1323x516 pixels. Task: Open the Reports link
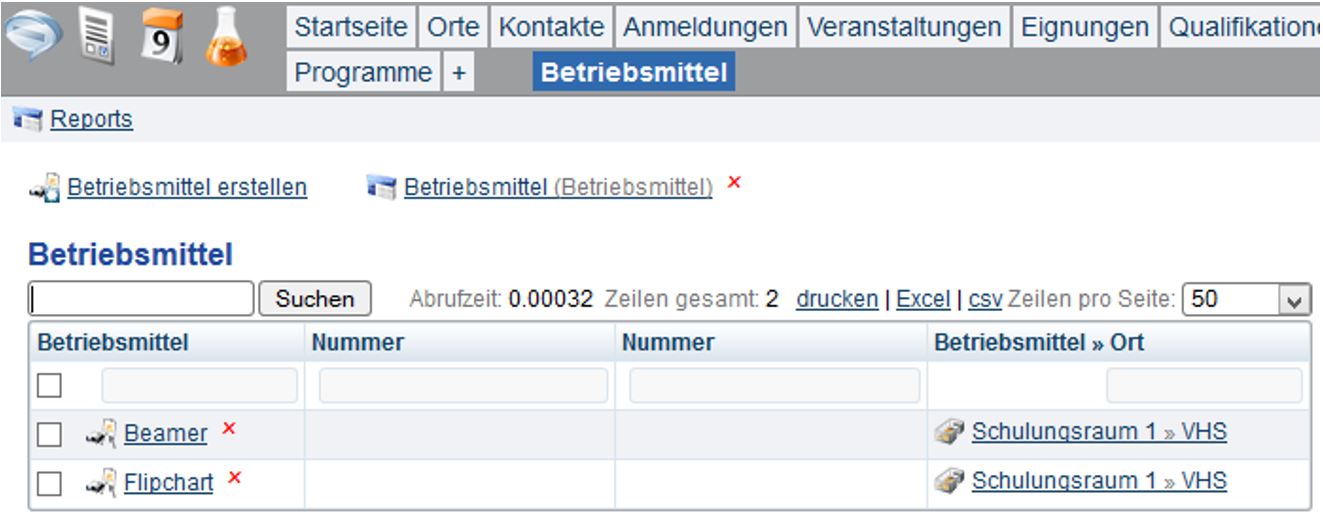91,119
